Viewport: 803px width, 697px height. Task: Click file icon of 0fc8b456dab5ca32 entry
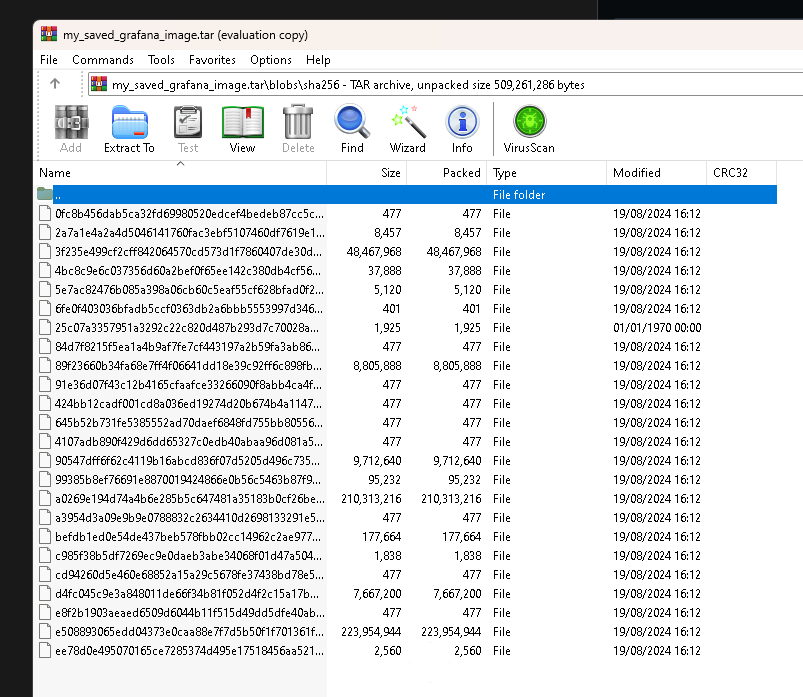click(x=45, y=214)
